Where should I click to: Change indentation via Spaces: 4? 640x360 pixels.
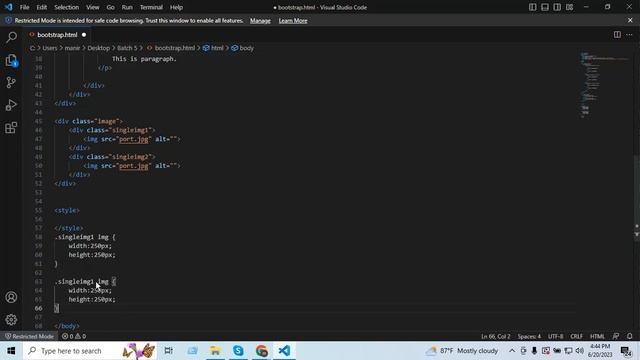pos(529,336)
